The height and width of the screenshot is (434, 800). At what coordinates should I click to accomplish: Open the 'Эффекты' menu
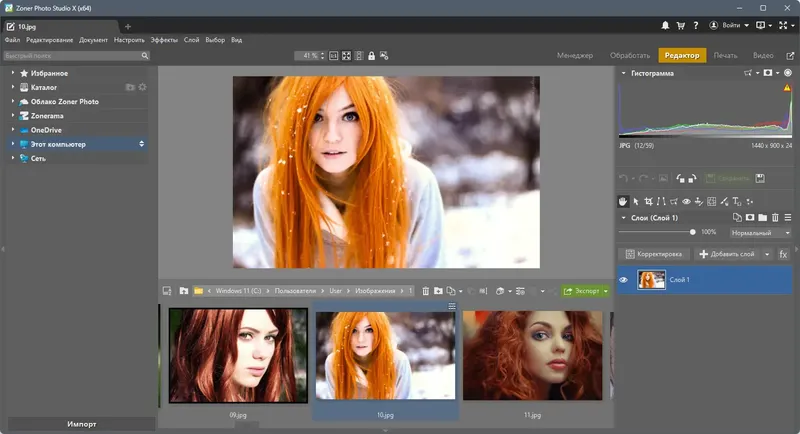click(x=164, y=40)
